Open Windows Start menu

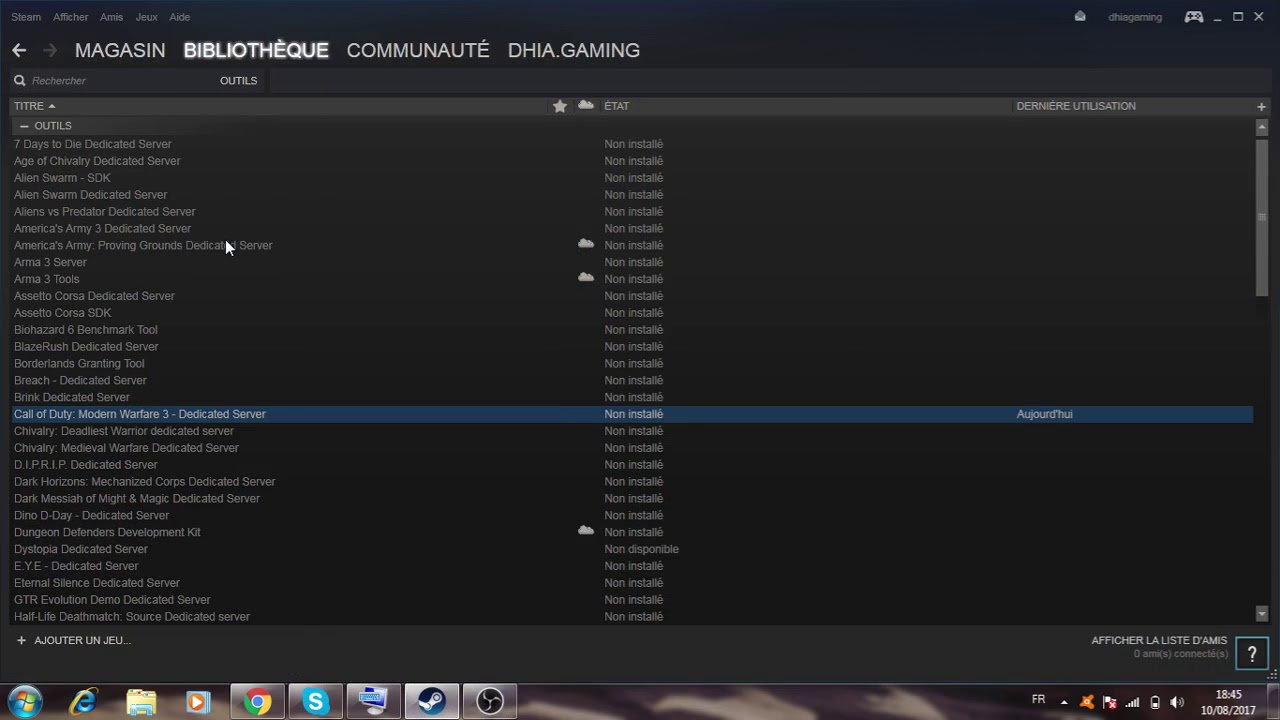click(x=25, y=702)
